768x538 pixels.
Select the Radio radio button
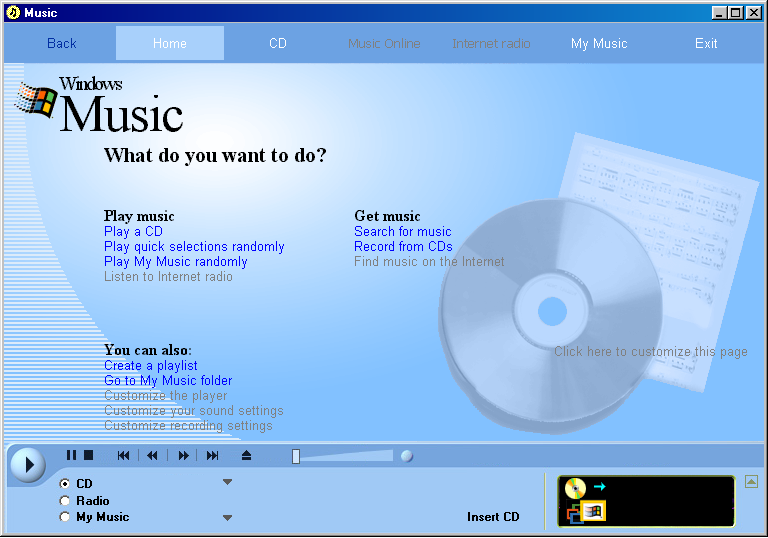pyautogui.click(x=65, y=500)
